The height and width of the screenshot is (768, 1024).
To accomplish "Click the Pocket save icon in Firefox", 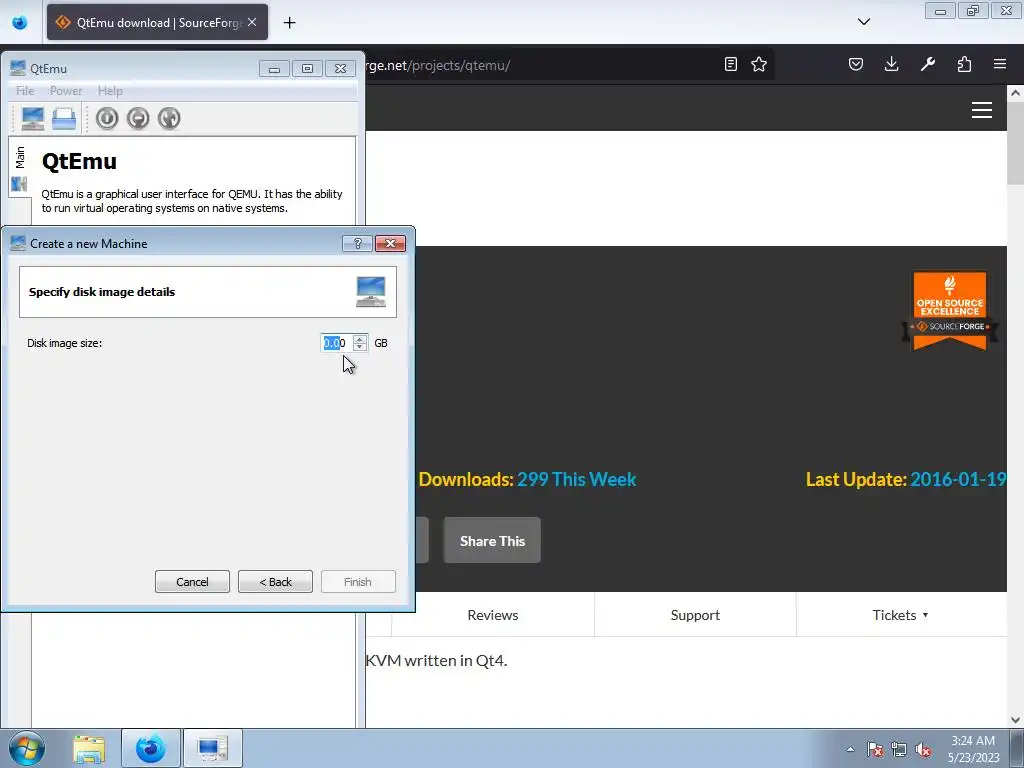I will [x=856, y=64].
